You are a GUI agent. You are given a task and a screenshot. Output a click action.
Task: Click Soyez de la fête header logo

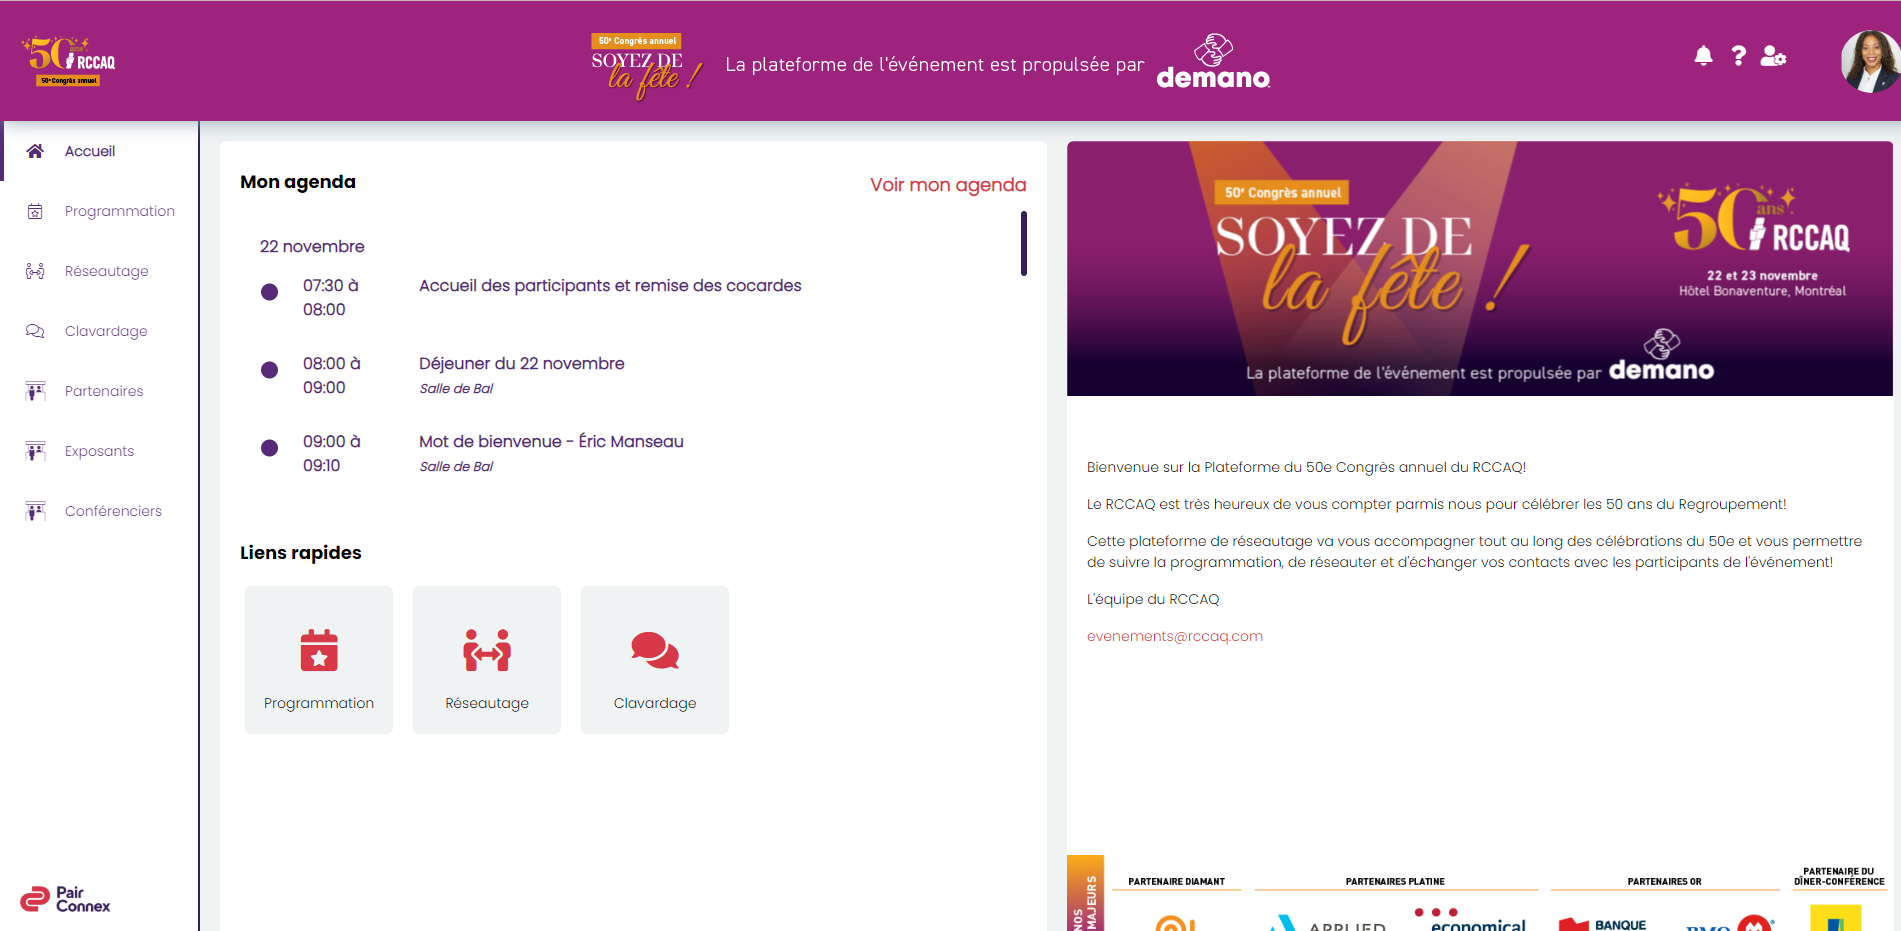(x=646, y=66)
